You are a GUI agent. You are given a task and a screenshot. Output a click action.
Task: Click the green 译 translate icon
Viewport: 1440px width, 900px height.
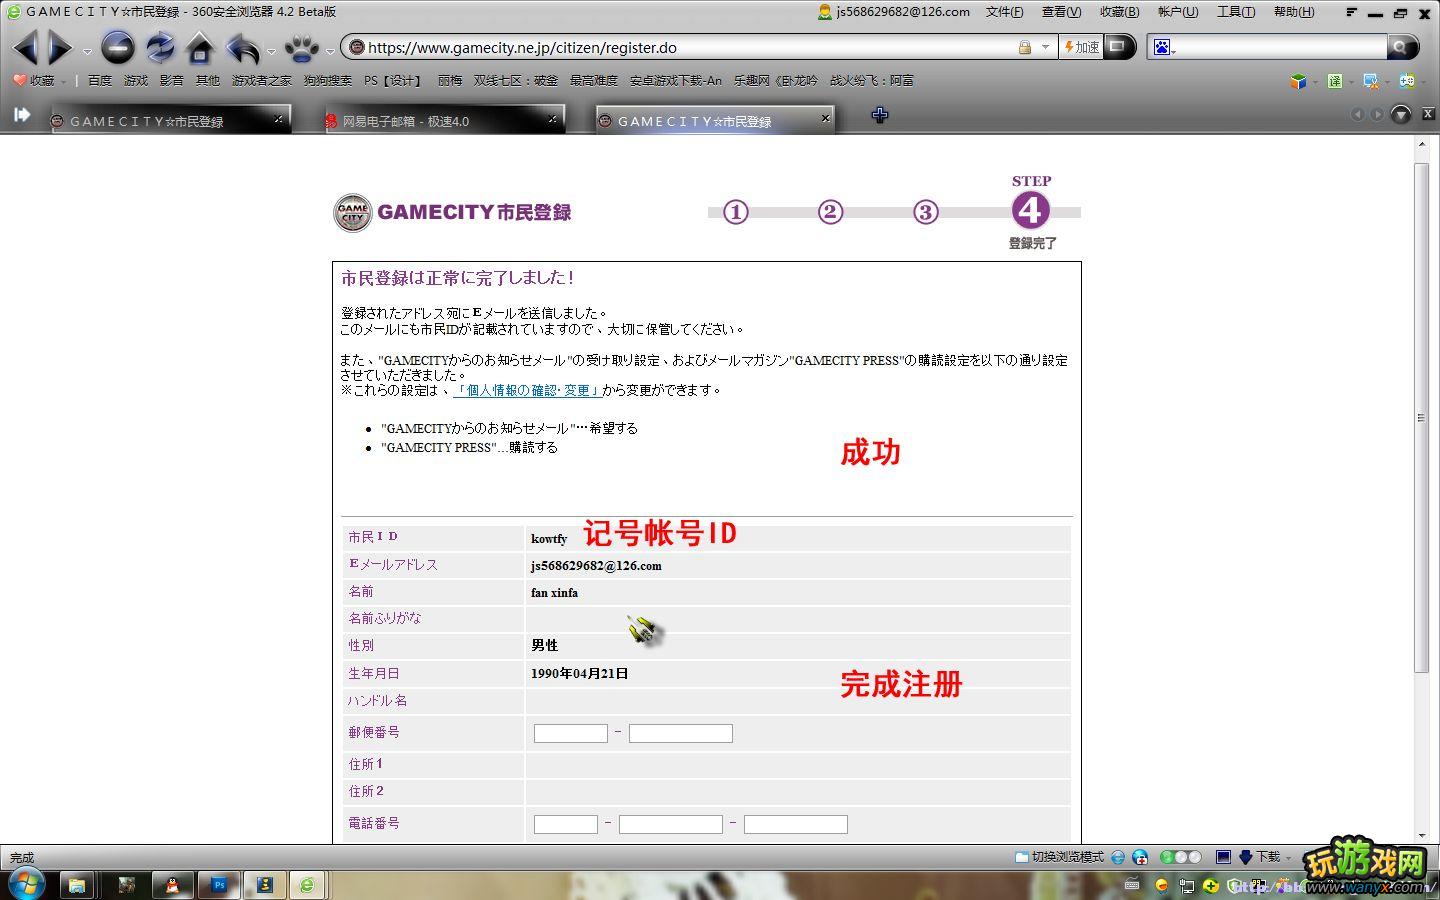coord(1335,81)
